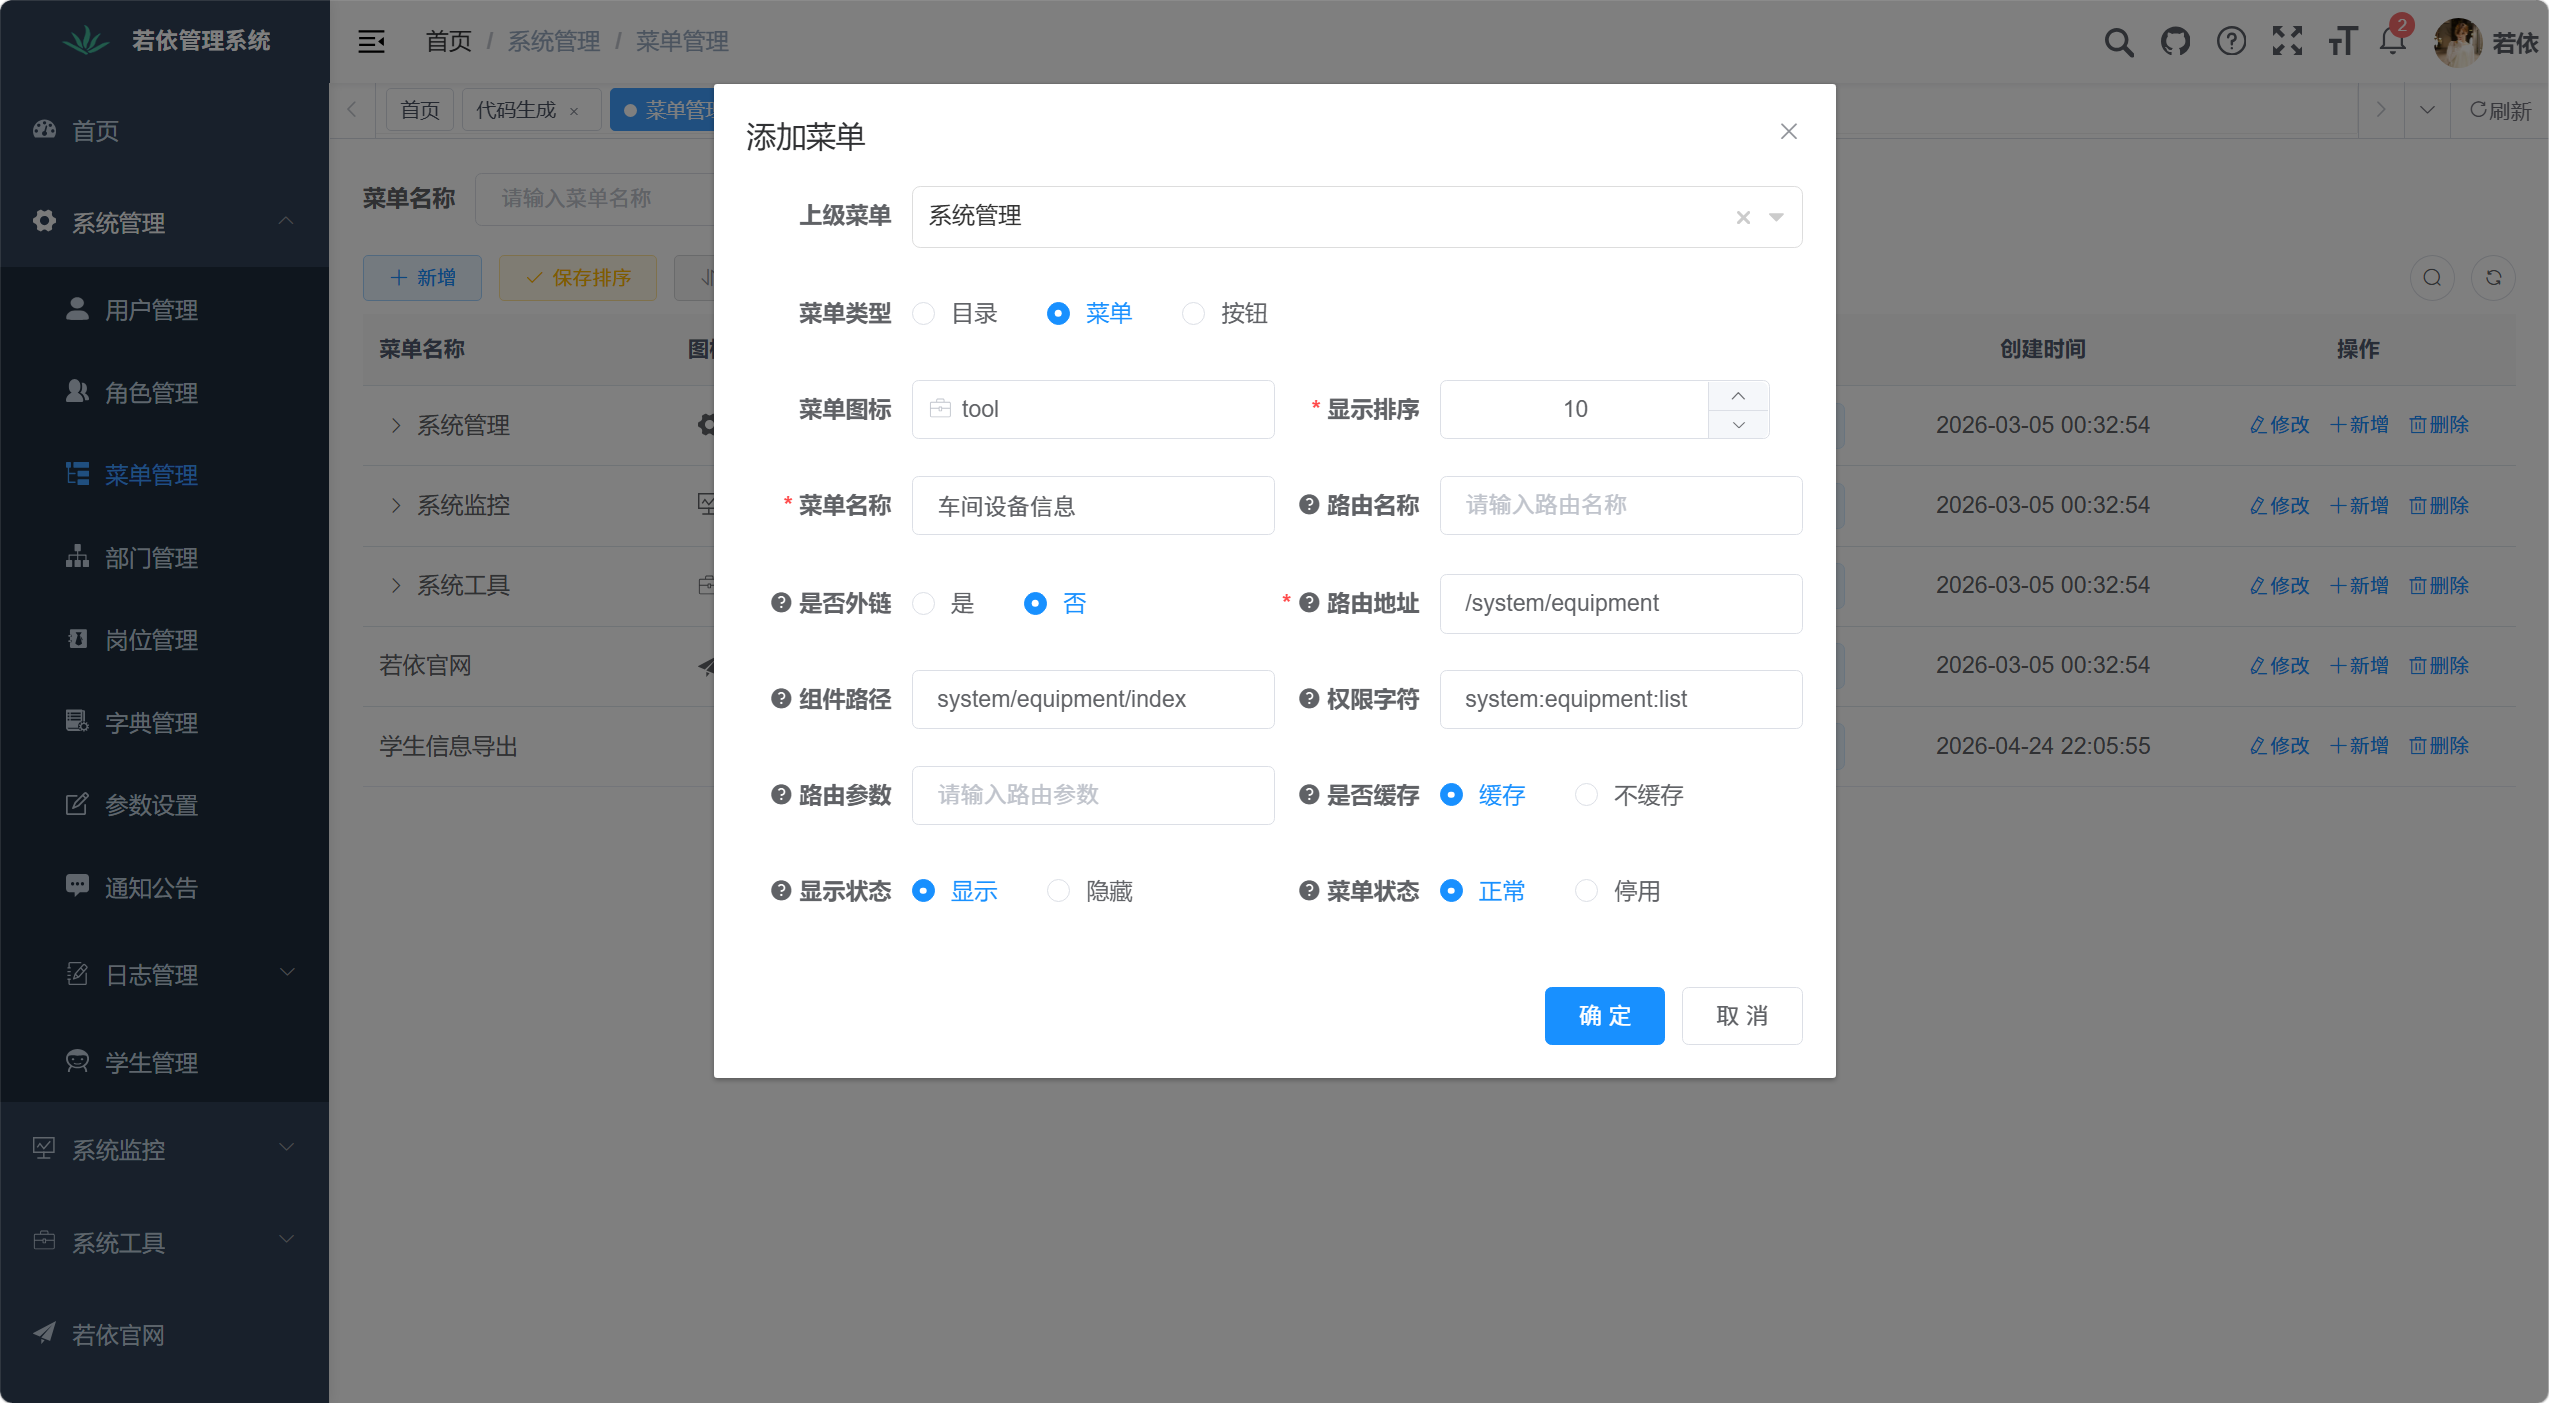Click the table search toggle circle icon
2549x1403 pixels.
tap(2432, 278)
